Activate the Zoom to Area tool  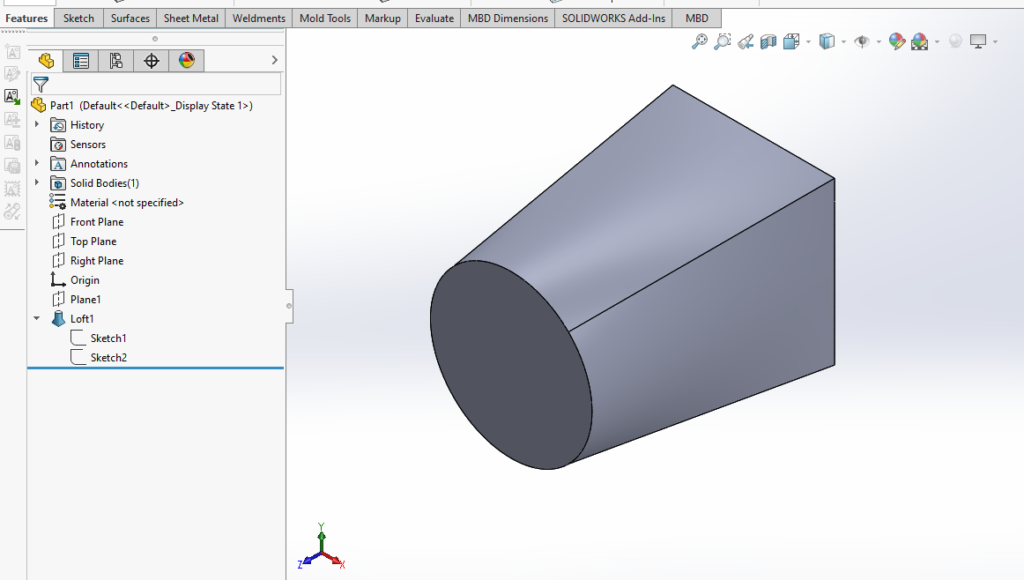point(723,41)
